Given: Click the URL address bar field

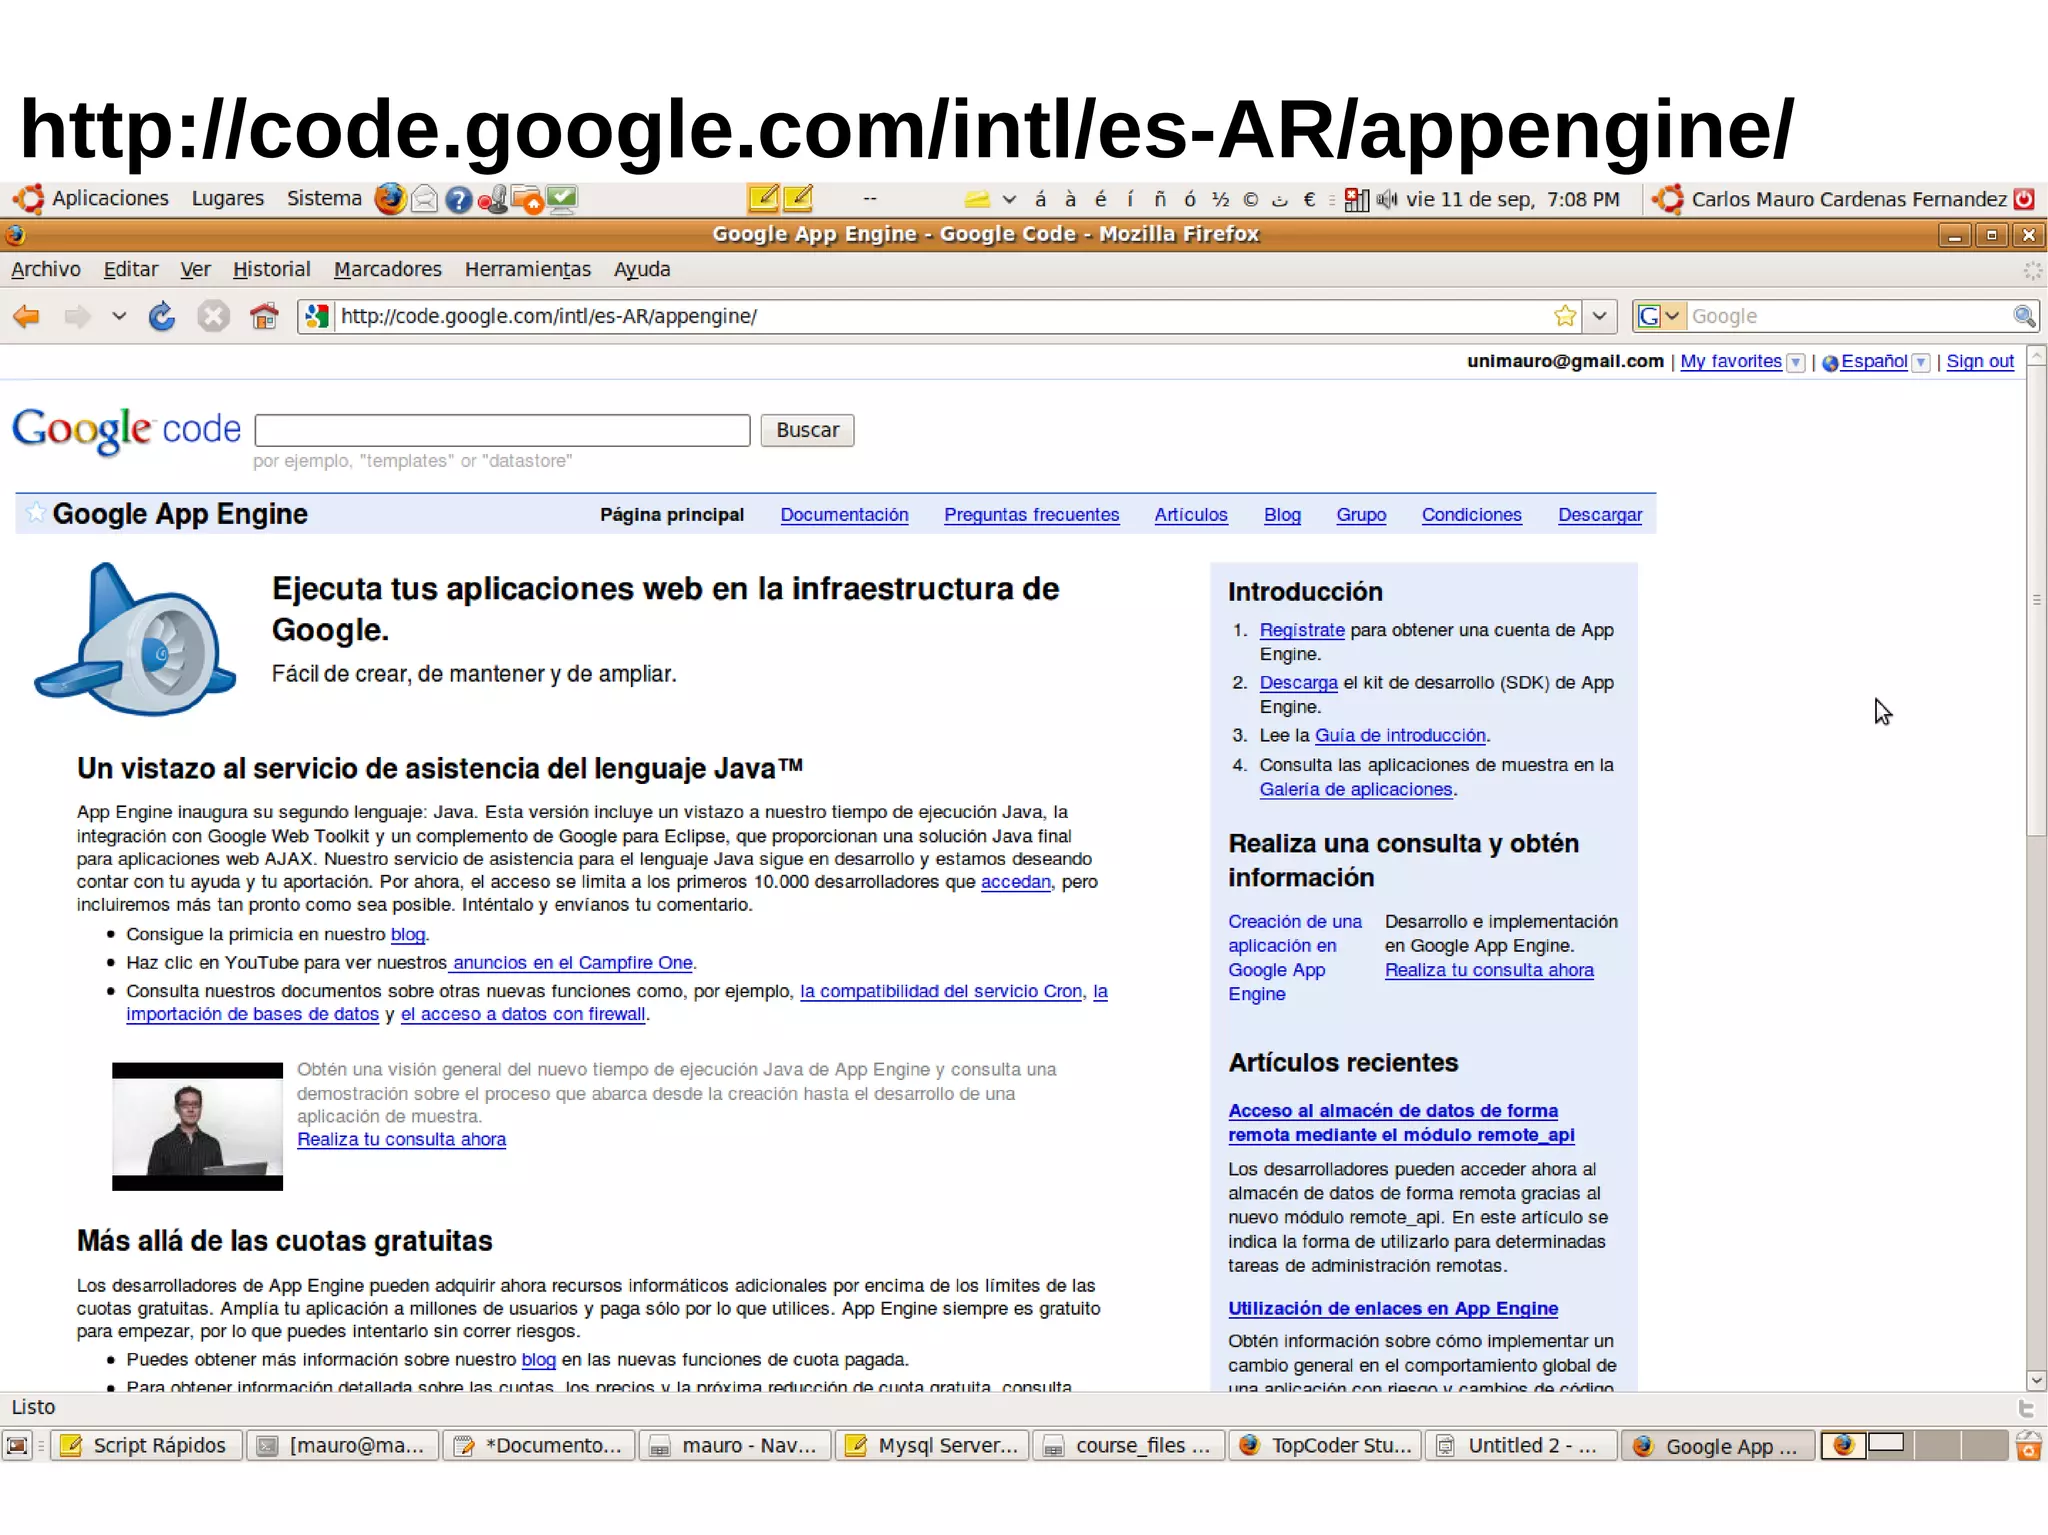Looking at the screenshot, I should pos(940,316).
